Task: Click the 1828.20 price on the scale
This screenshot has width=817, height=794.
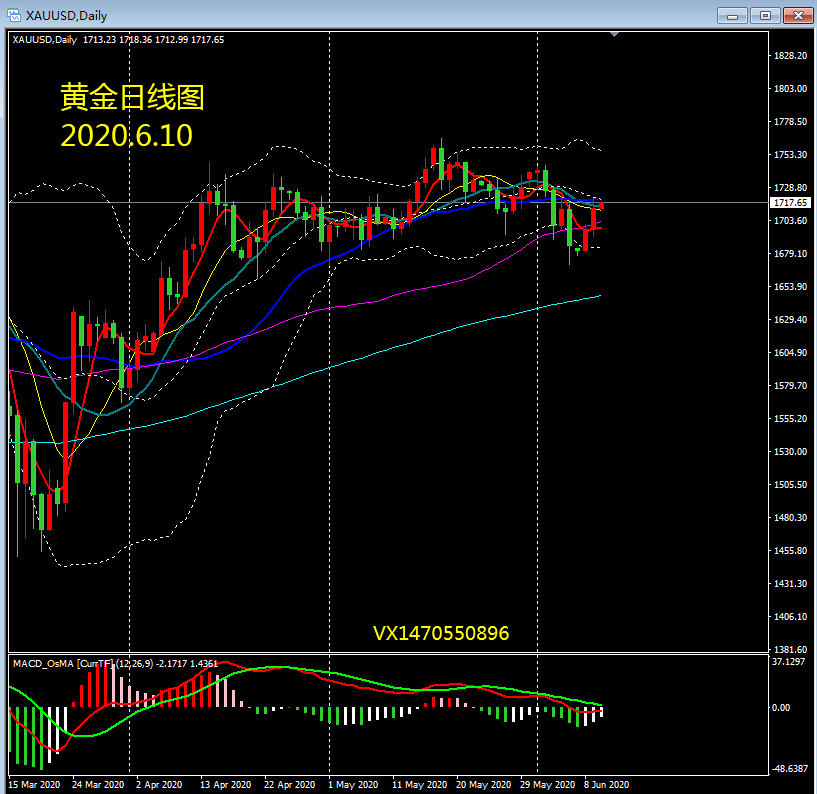Action: (790, 56)
